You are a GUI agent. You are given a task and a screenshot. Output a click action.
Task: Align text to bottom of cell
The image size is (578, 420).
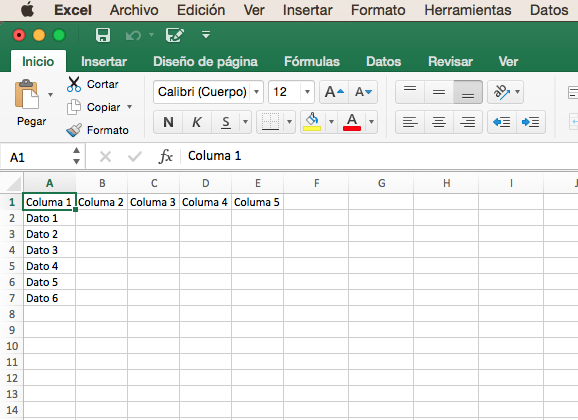pos(468,91)
